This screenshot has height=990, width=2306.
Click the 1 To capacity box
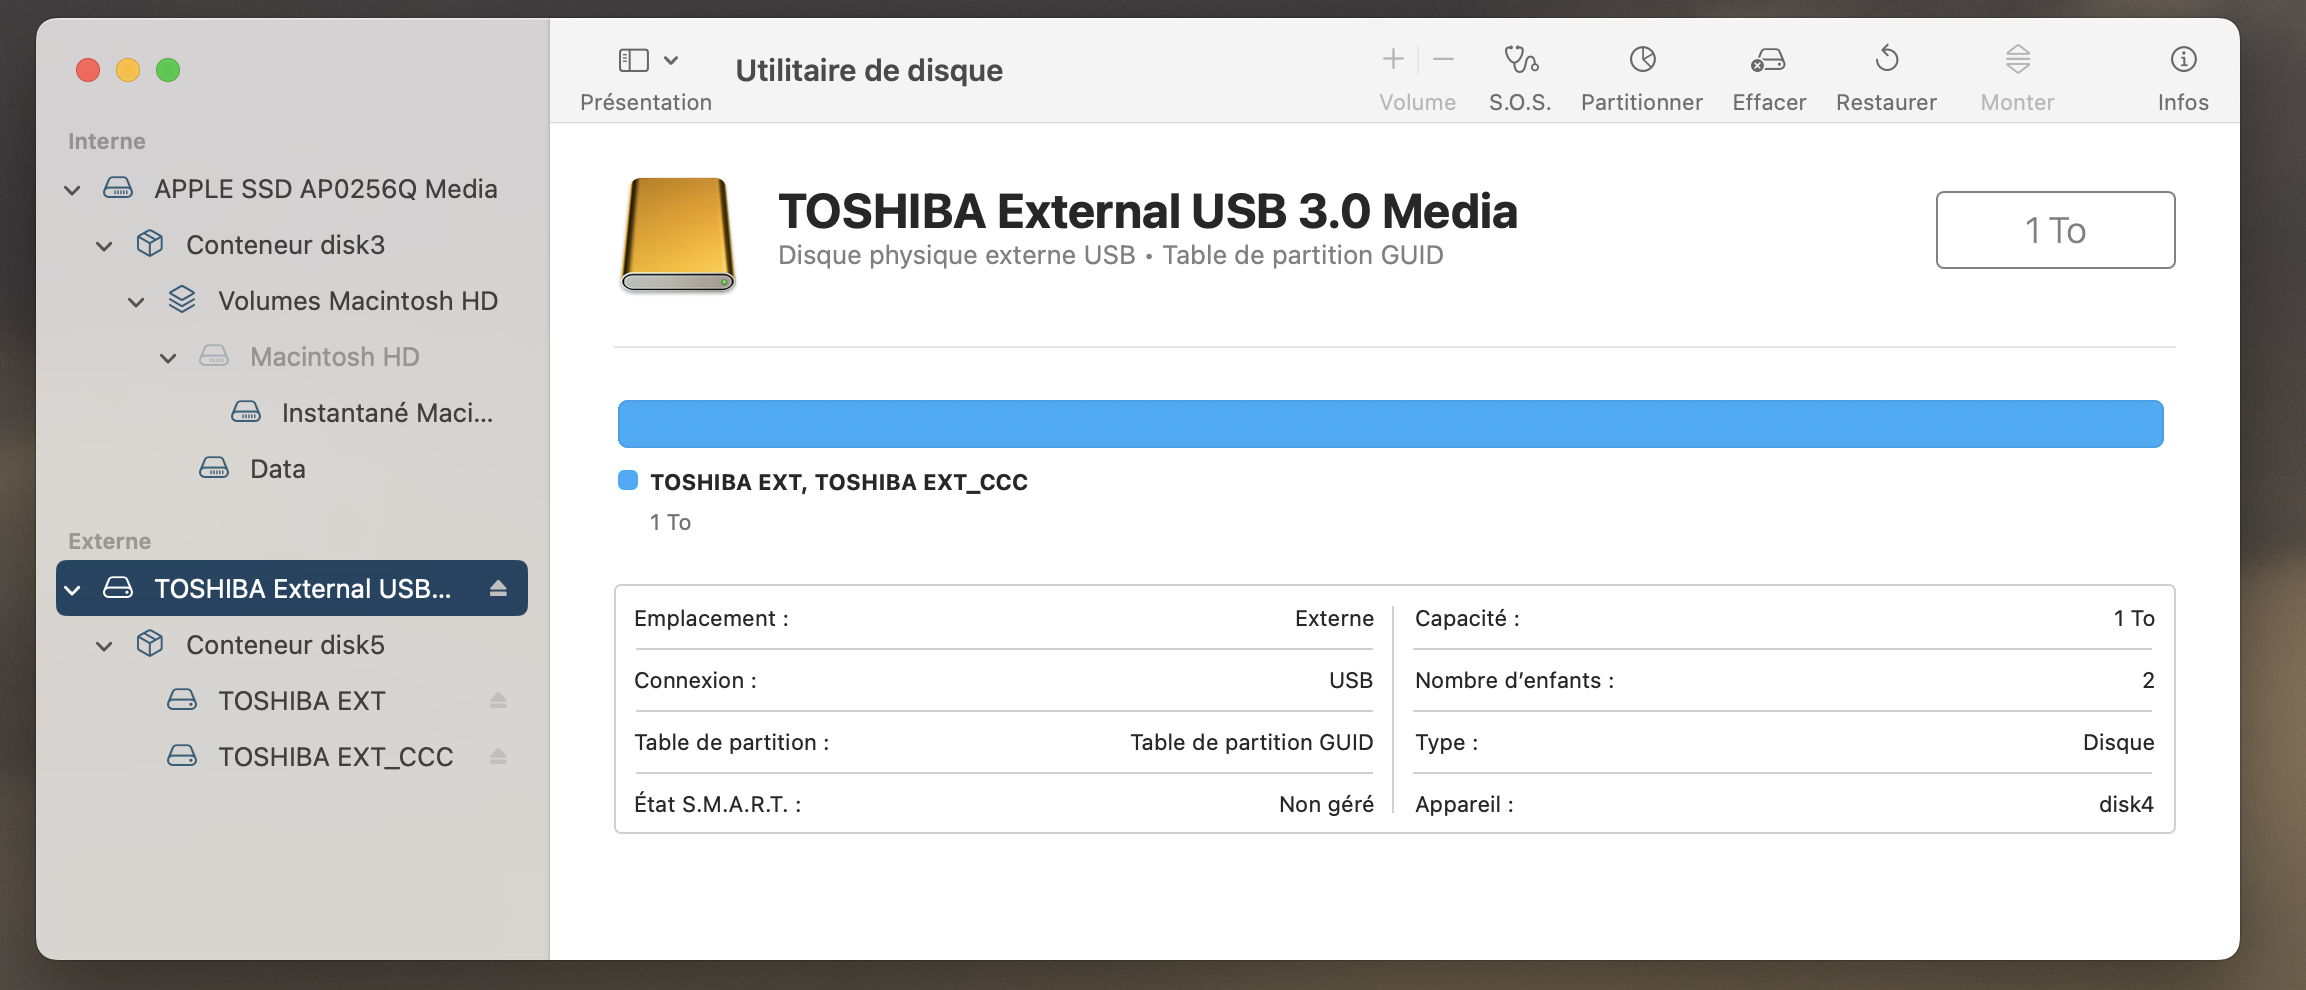2055,230
